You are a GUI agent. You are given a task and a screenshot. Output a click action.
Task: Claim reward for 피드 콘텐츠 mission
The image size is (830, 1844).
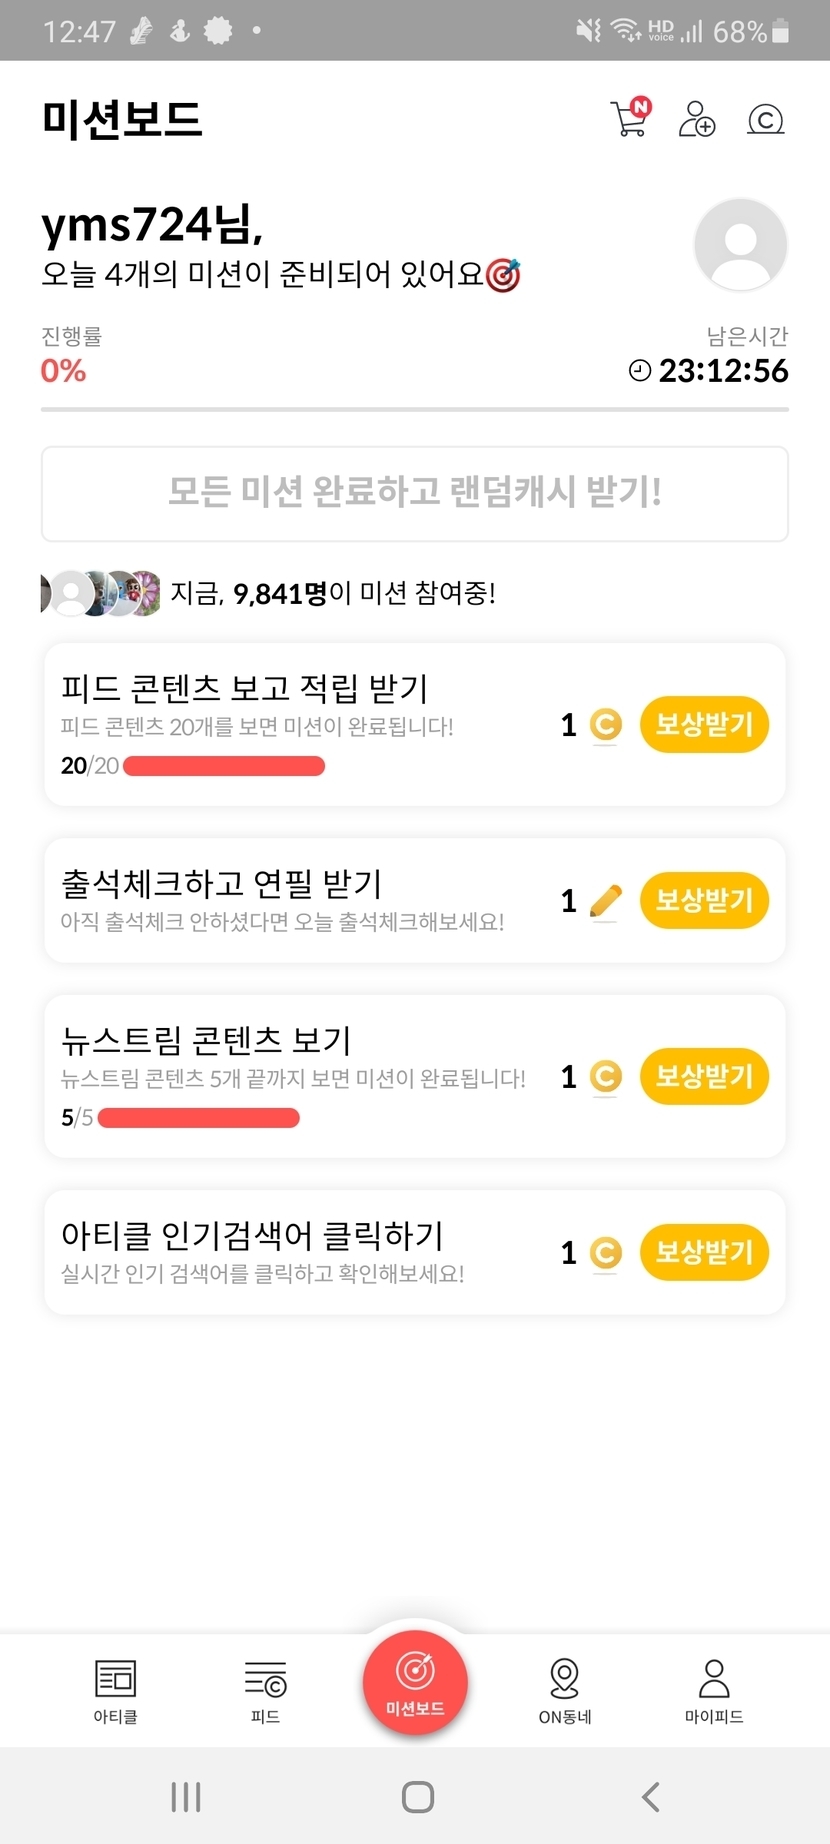coord(704,725)
